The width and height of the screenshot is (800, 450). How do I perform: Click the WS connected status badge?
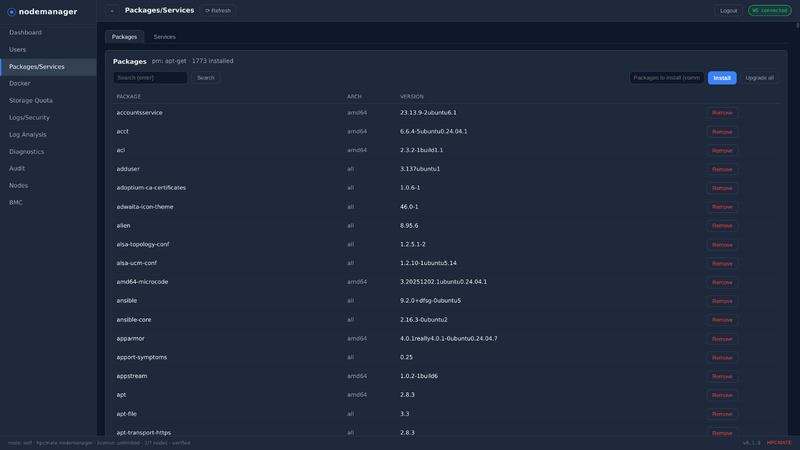769,11
